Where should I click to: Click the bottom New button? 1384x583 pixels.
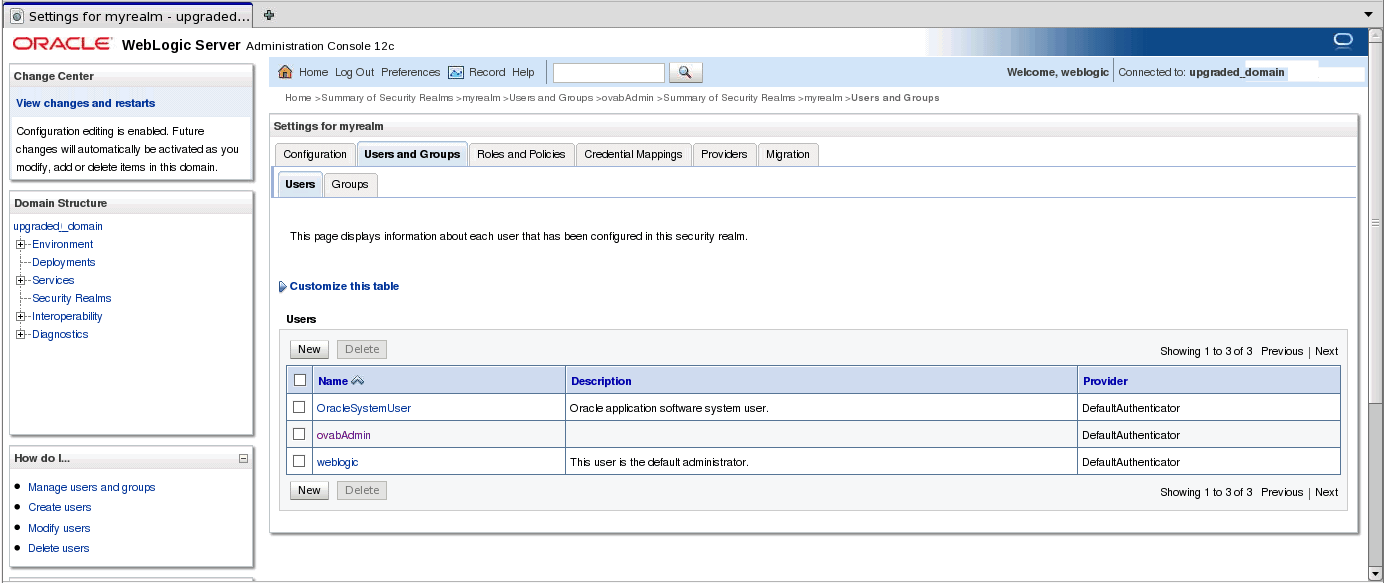309,490
